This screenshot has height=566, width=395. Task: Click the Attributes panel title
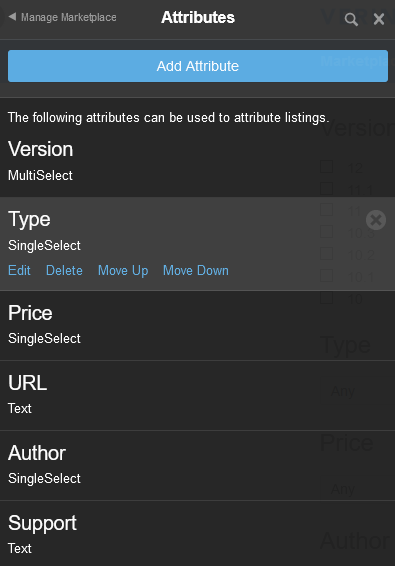(x=198, y=17)
